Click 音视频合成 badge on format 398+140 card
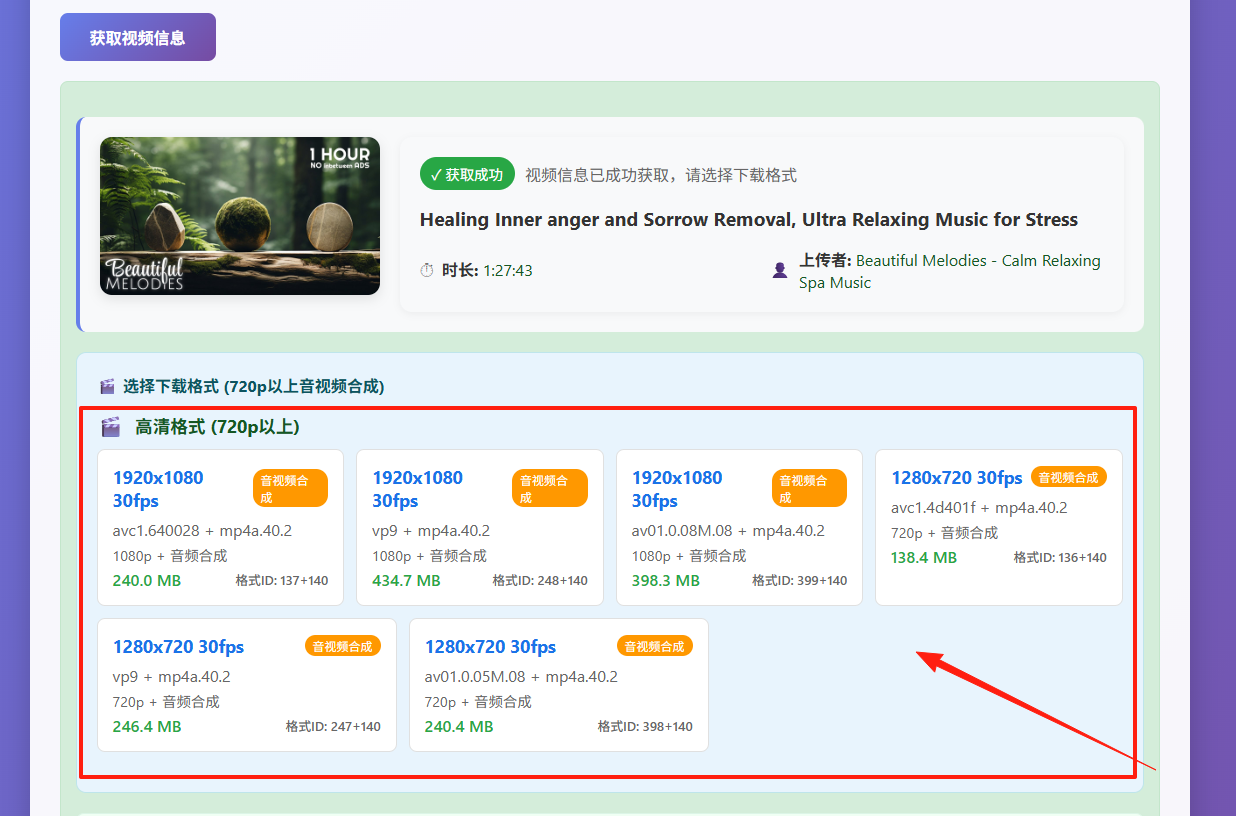The height and width of the screenshot is (816, 1236). click(x=655, y=646)
